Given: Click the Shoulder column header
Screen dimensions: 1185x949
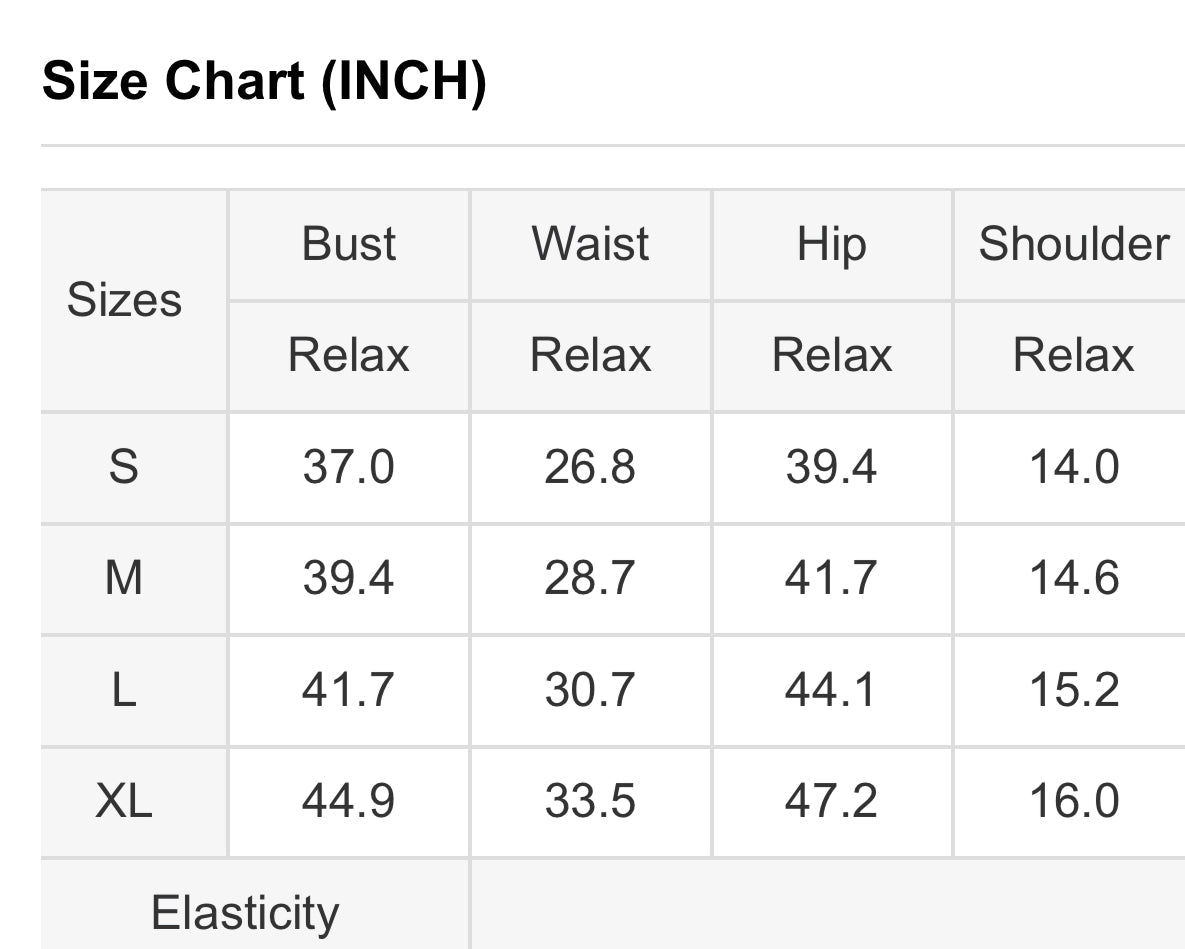Looking at the screenshot, I should click(x=1073, y=244).
